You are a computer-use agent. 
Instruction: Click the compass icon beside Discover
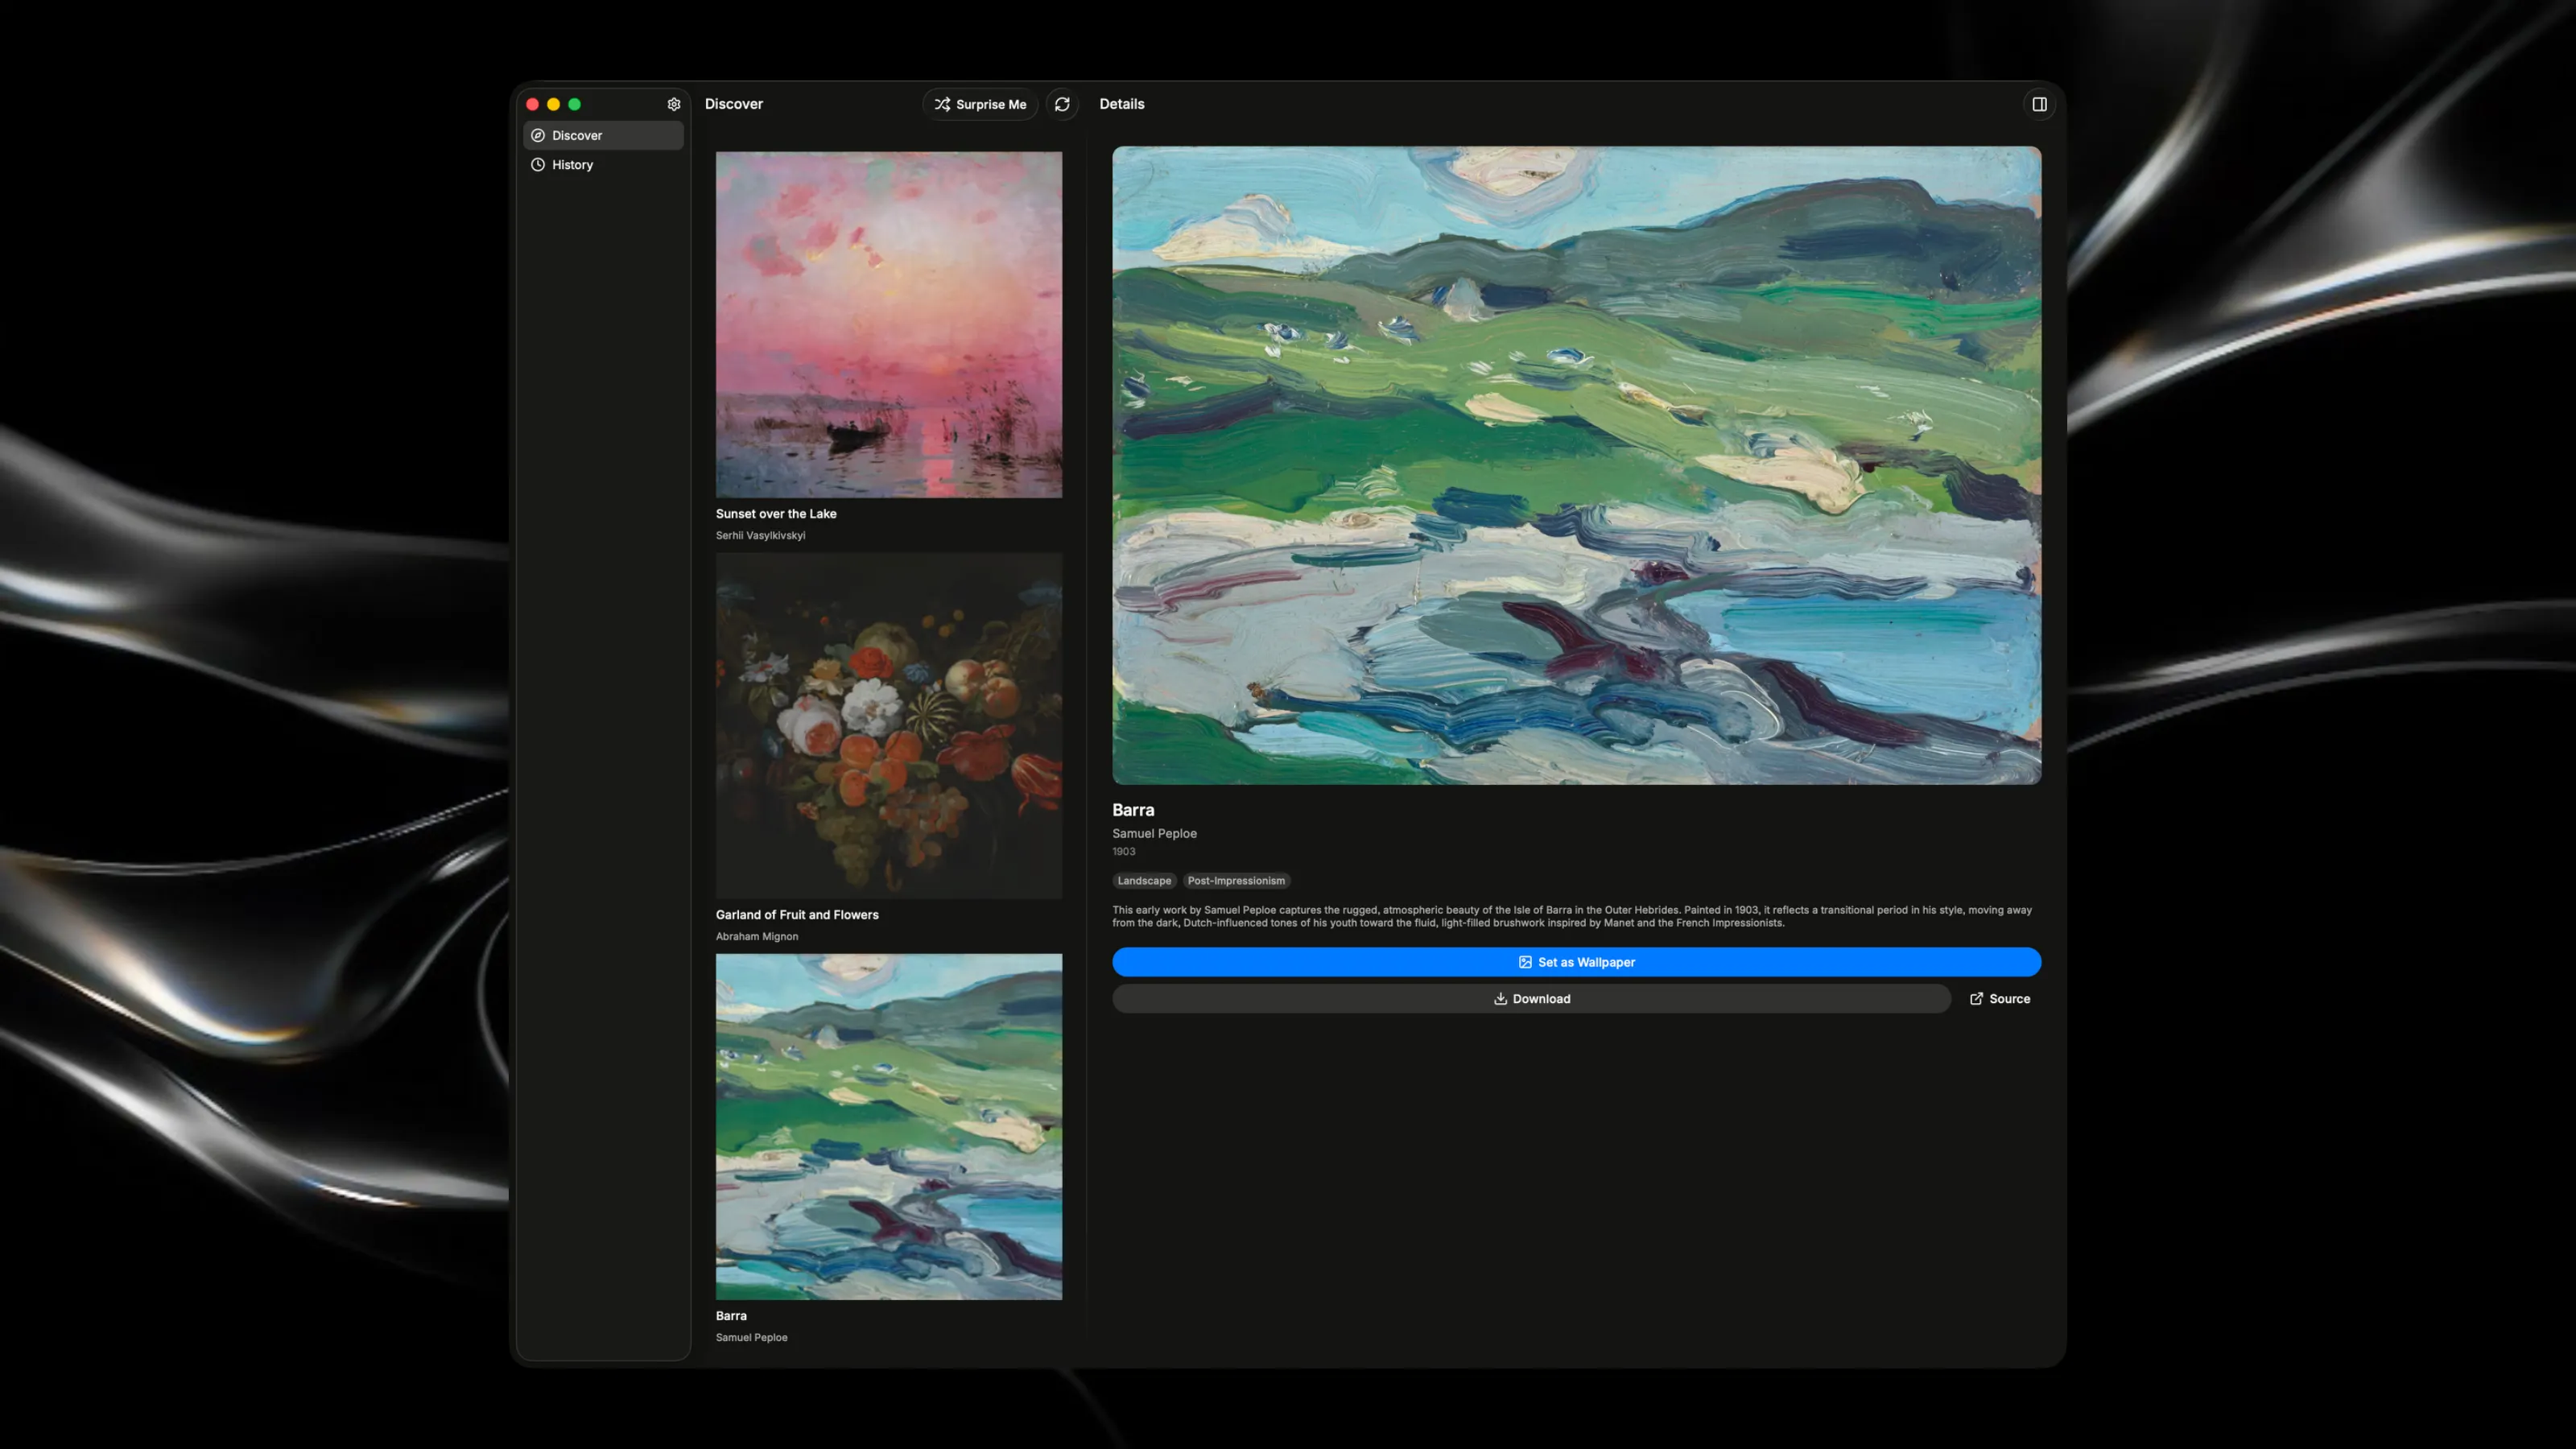pos(538,135)
